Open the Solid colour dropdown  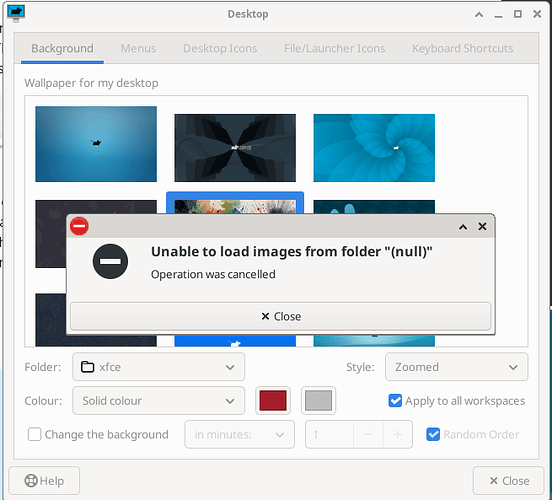pos(158,401)
